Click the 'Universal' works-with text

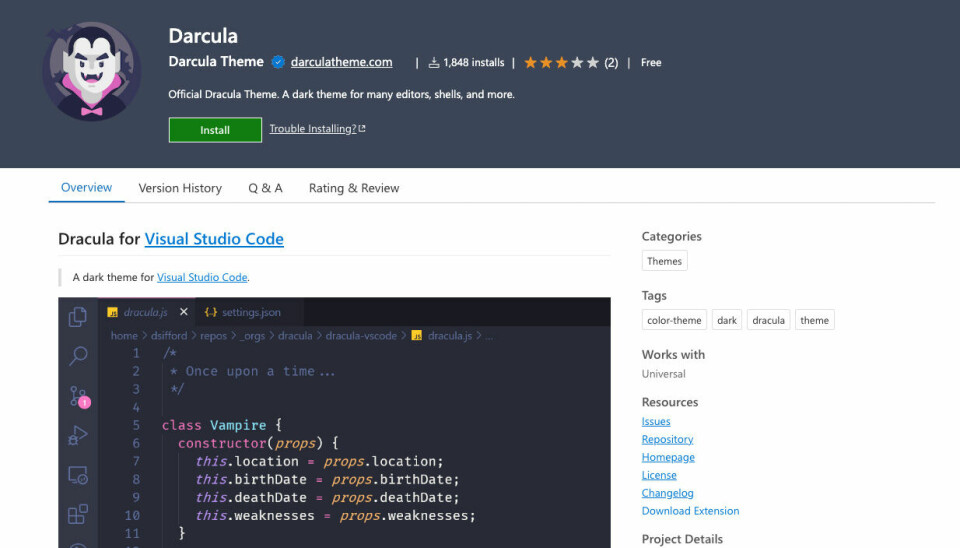(664, 373)
